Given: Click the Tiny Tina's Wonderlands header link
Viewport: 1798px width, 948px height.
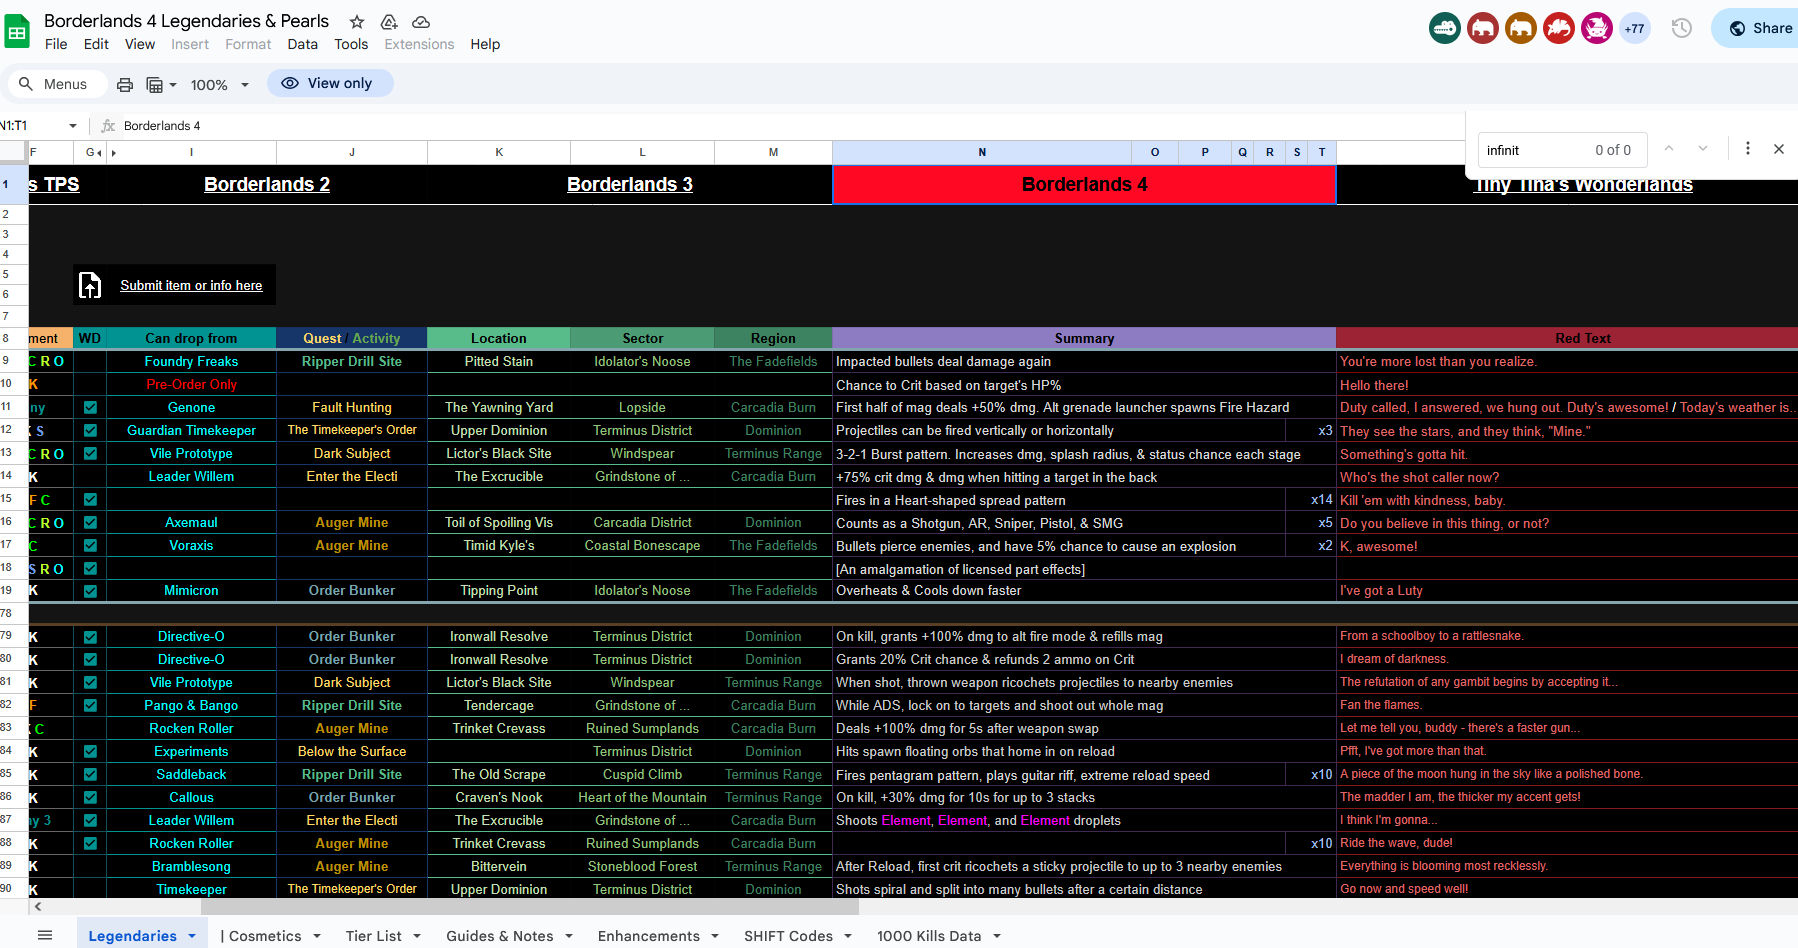Looking at the screenshot, I should 1584,185.
